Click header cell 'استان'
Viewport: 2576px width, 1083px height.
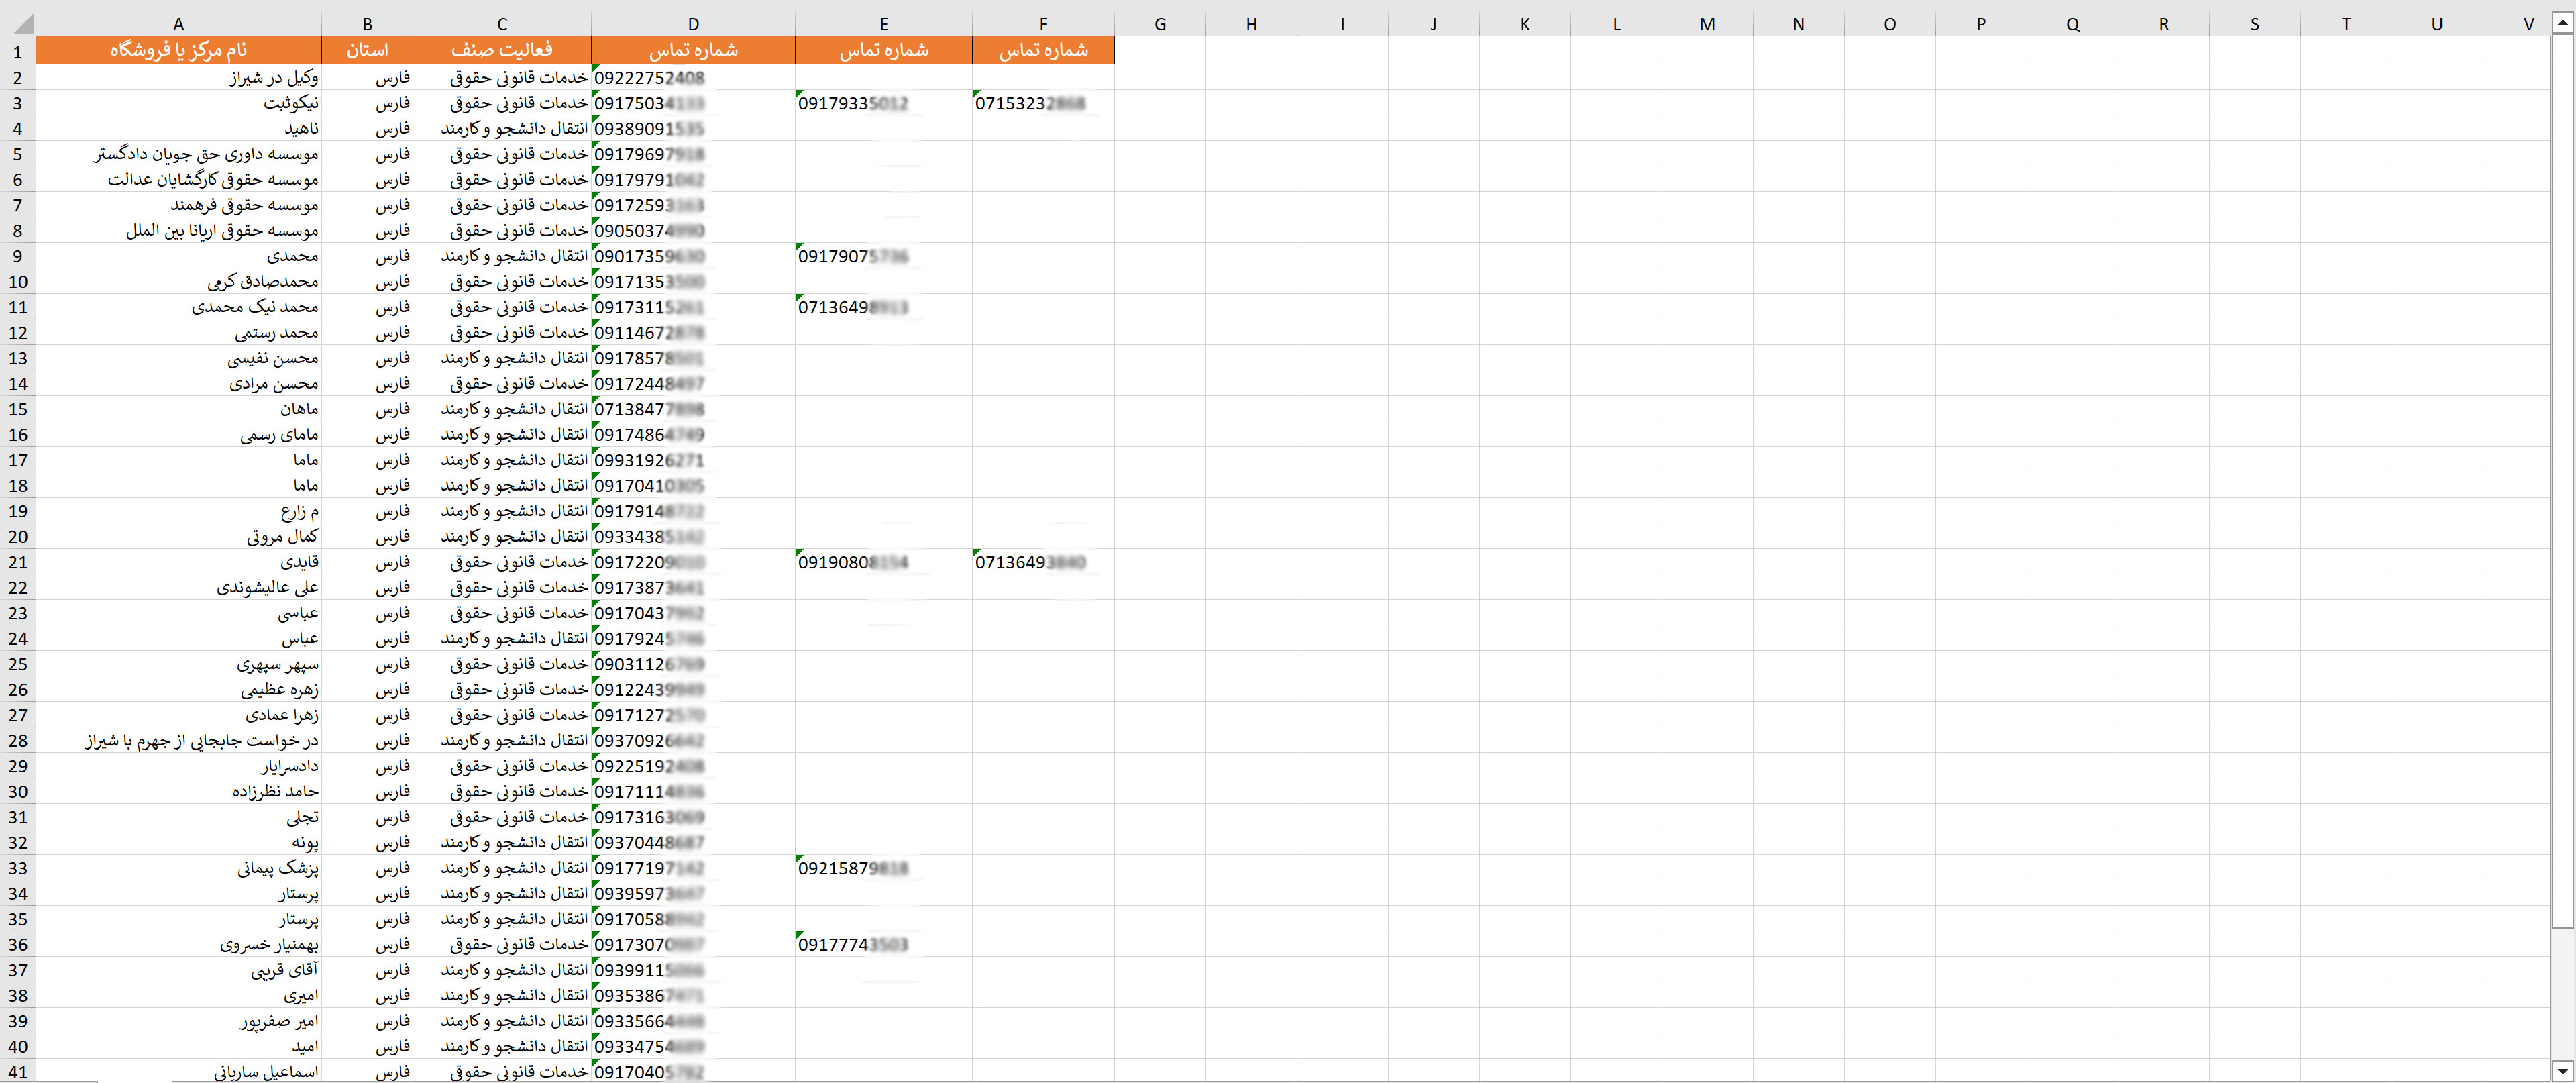[367, 50]
